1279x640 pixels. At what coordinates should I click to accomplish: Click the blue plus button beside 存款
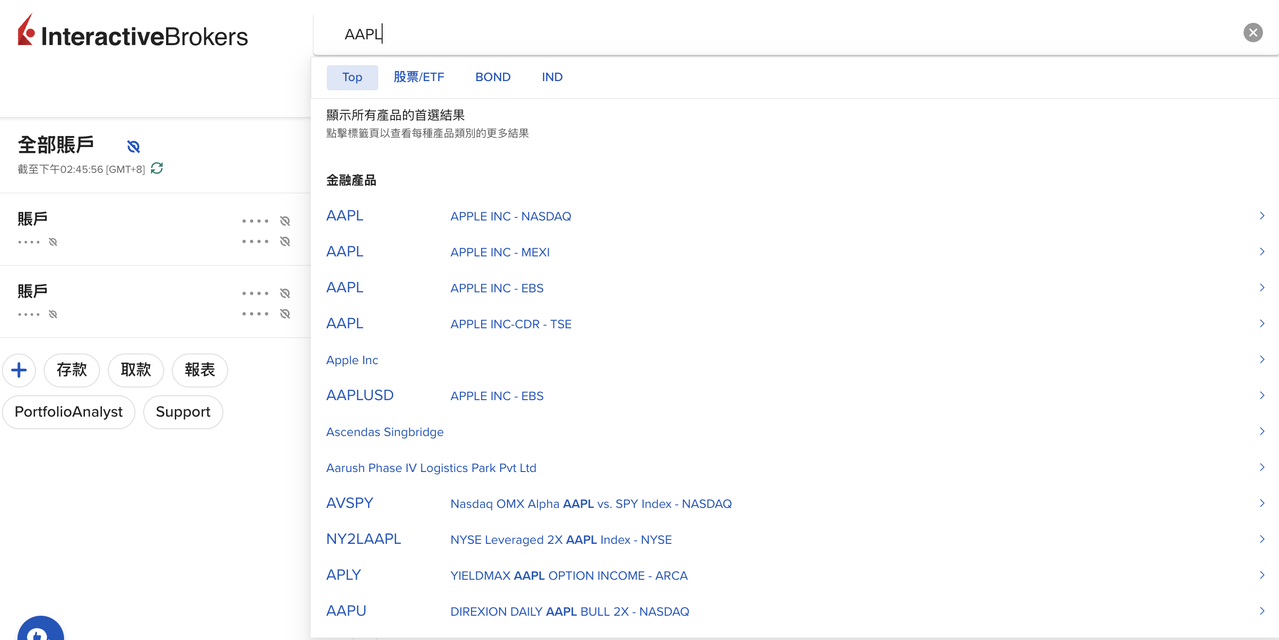point(19,370)
